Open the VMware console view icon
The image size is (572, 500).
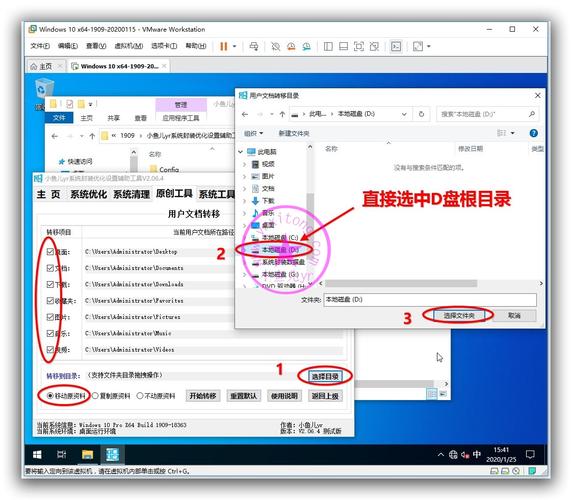pos(396,46)
